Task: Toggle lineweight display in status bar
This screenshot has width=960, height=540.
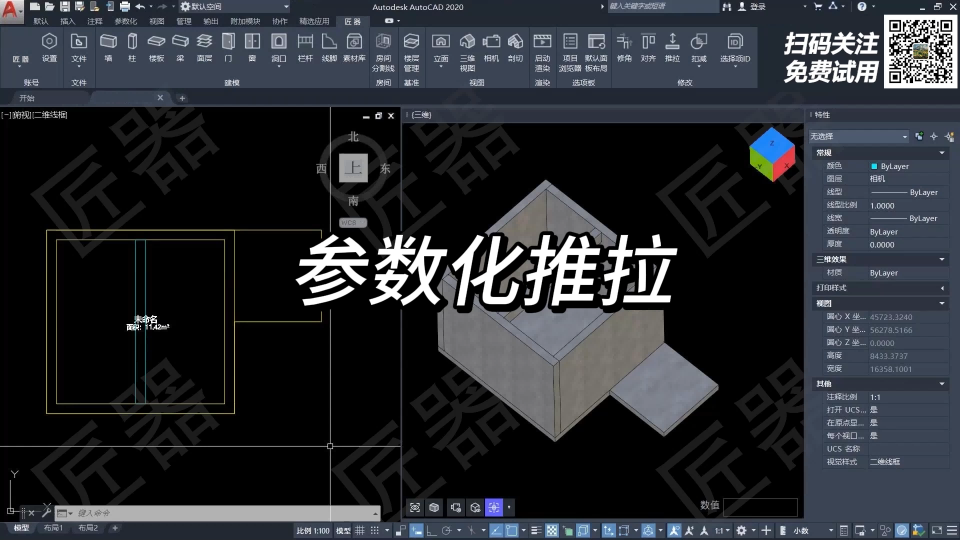Action: point(536,530)
